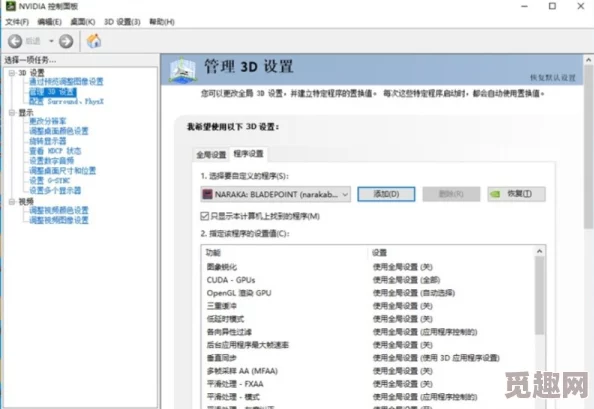Screen dimensions: 594x409
Task: Click the CUDA - GPUs settings row
Action: click(368, 280)
